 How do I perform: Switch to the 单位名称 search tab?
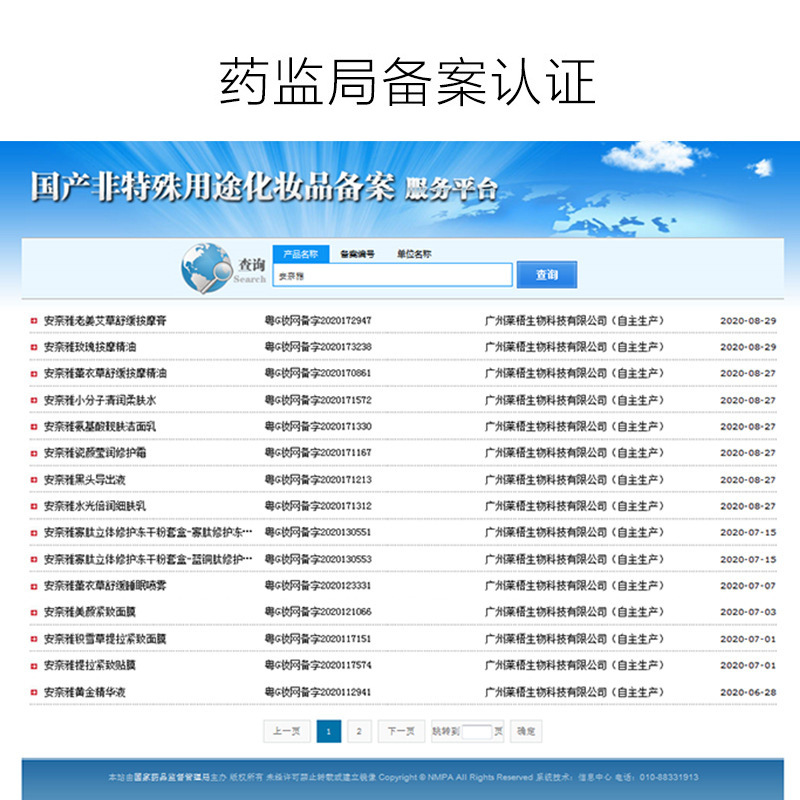414,254
